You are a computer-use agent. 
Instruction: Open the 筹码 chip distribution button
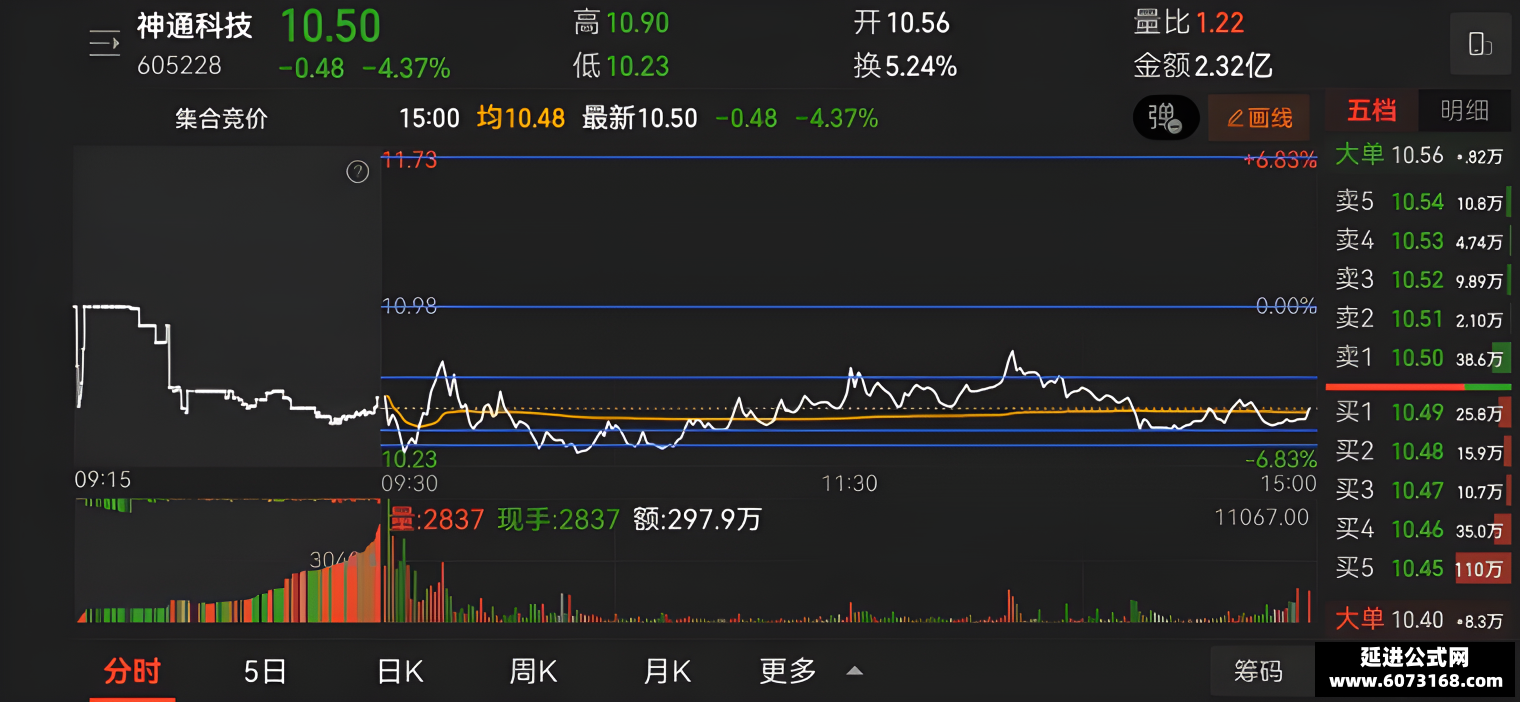1258,671
